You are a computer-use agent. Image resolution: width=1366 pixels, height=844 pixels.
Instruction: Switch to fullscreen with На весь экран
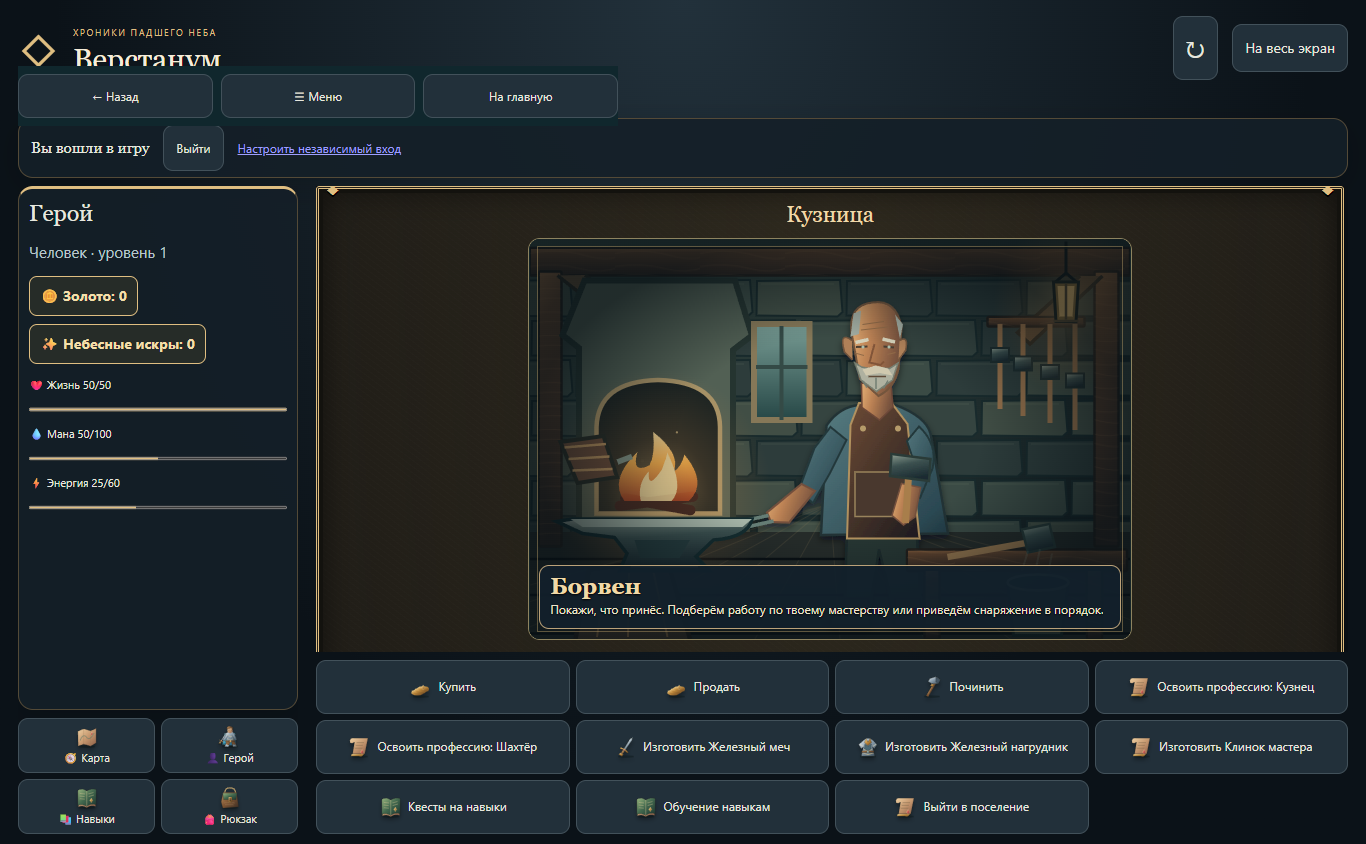click(x=1290, y=48)
